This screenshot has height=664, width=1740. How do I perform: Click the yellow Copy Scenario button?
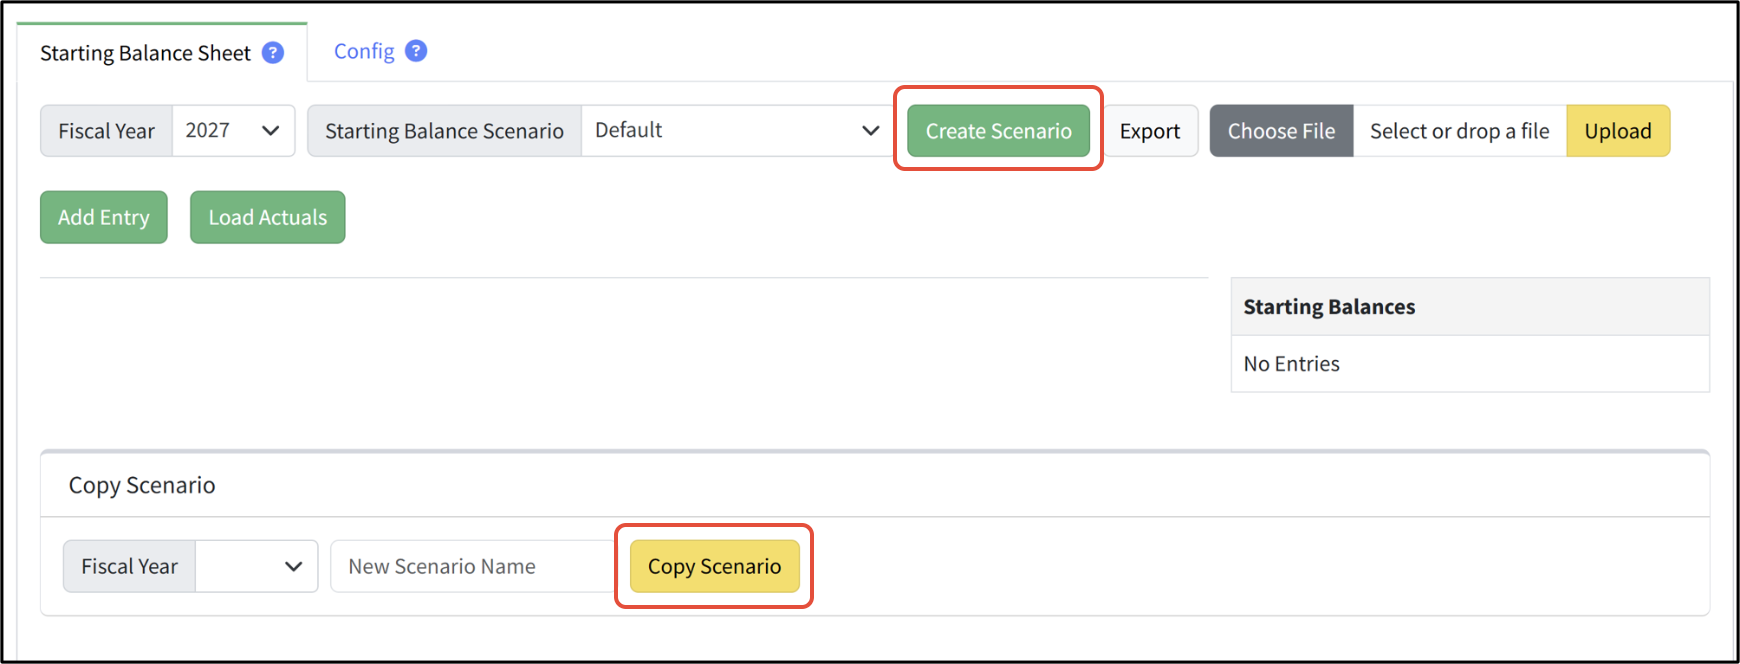714,566
